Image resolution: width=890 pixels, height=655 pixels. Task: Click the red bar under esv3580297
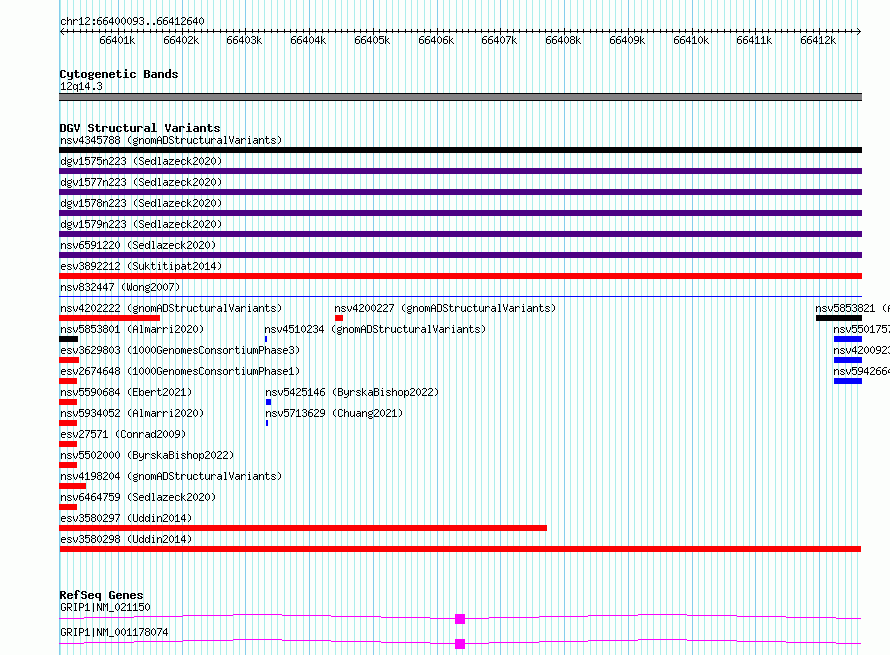pos(303,528)
